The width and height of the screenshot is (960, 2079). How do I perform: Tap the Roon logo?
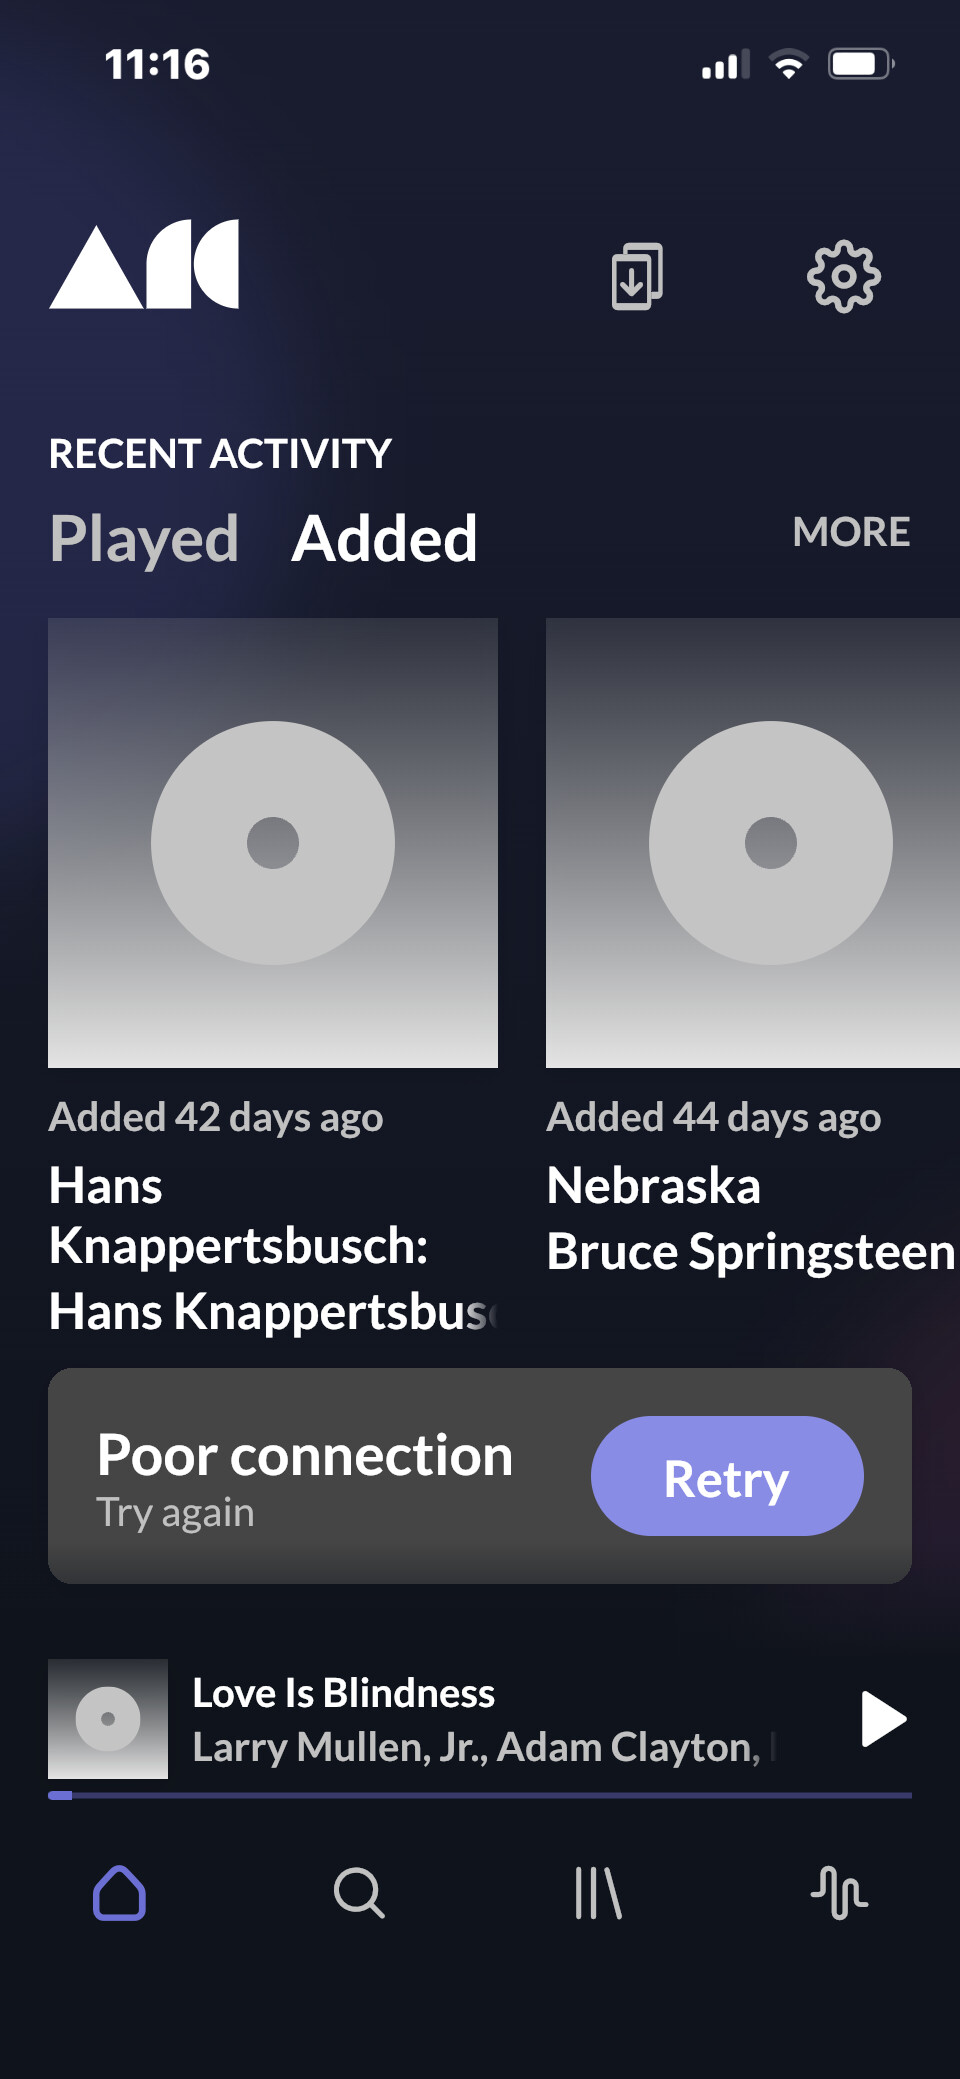coord(144,265)
